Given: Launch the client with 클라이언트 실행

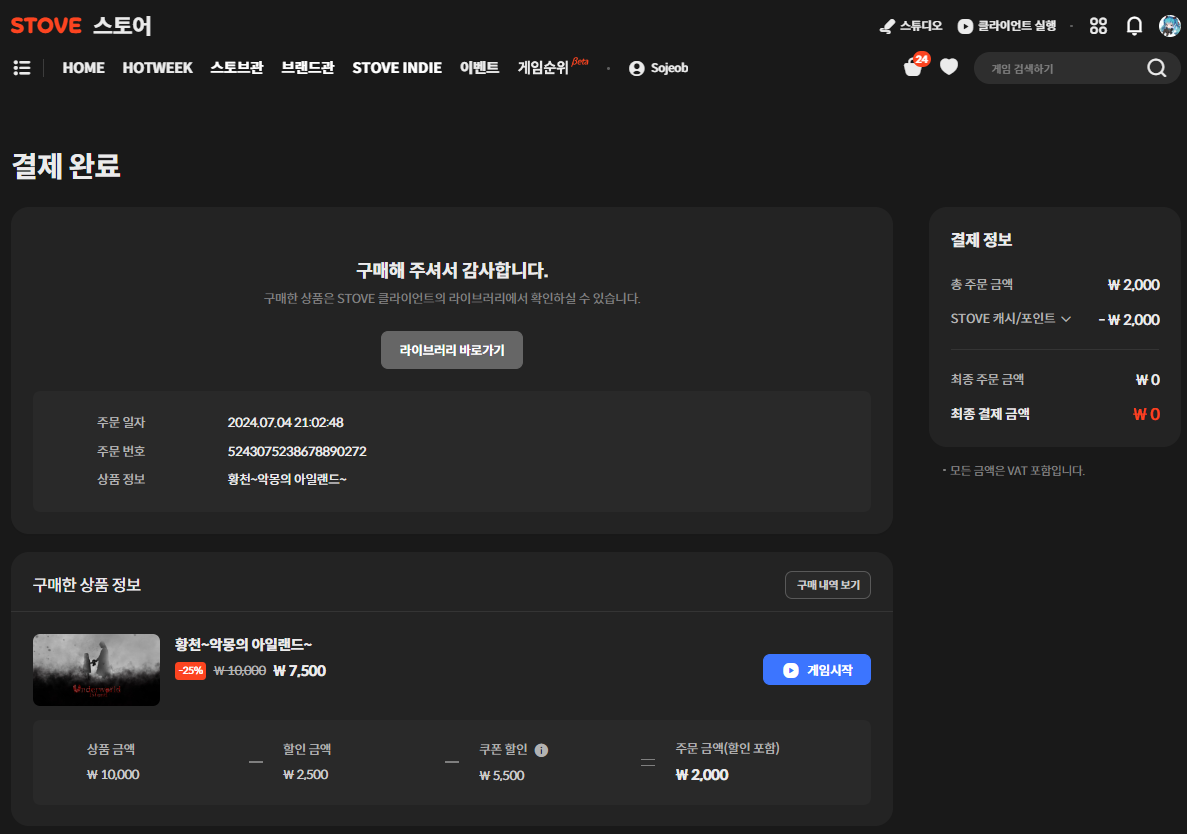Looking at the screenshot, I should [1007, 26].
